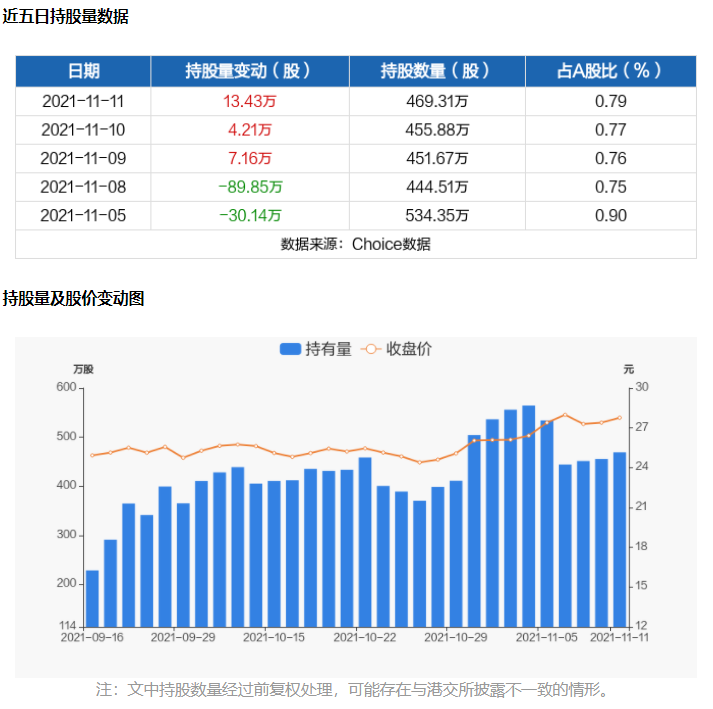The image size is (713, 709).
Task: Click the 持股量及股价变动图 heading
Action: pyautogui.click(x=73, y=299)
